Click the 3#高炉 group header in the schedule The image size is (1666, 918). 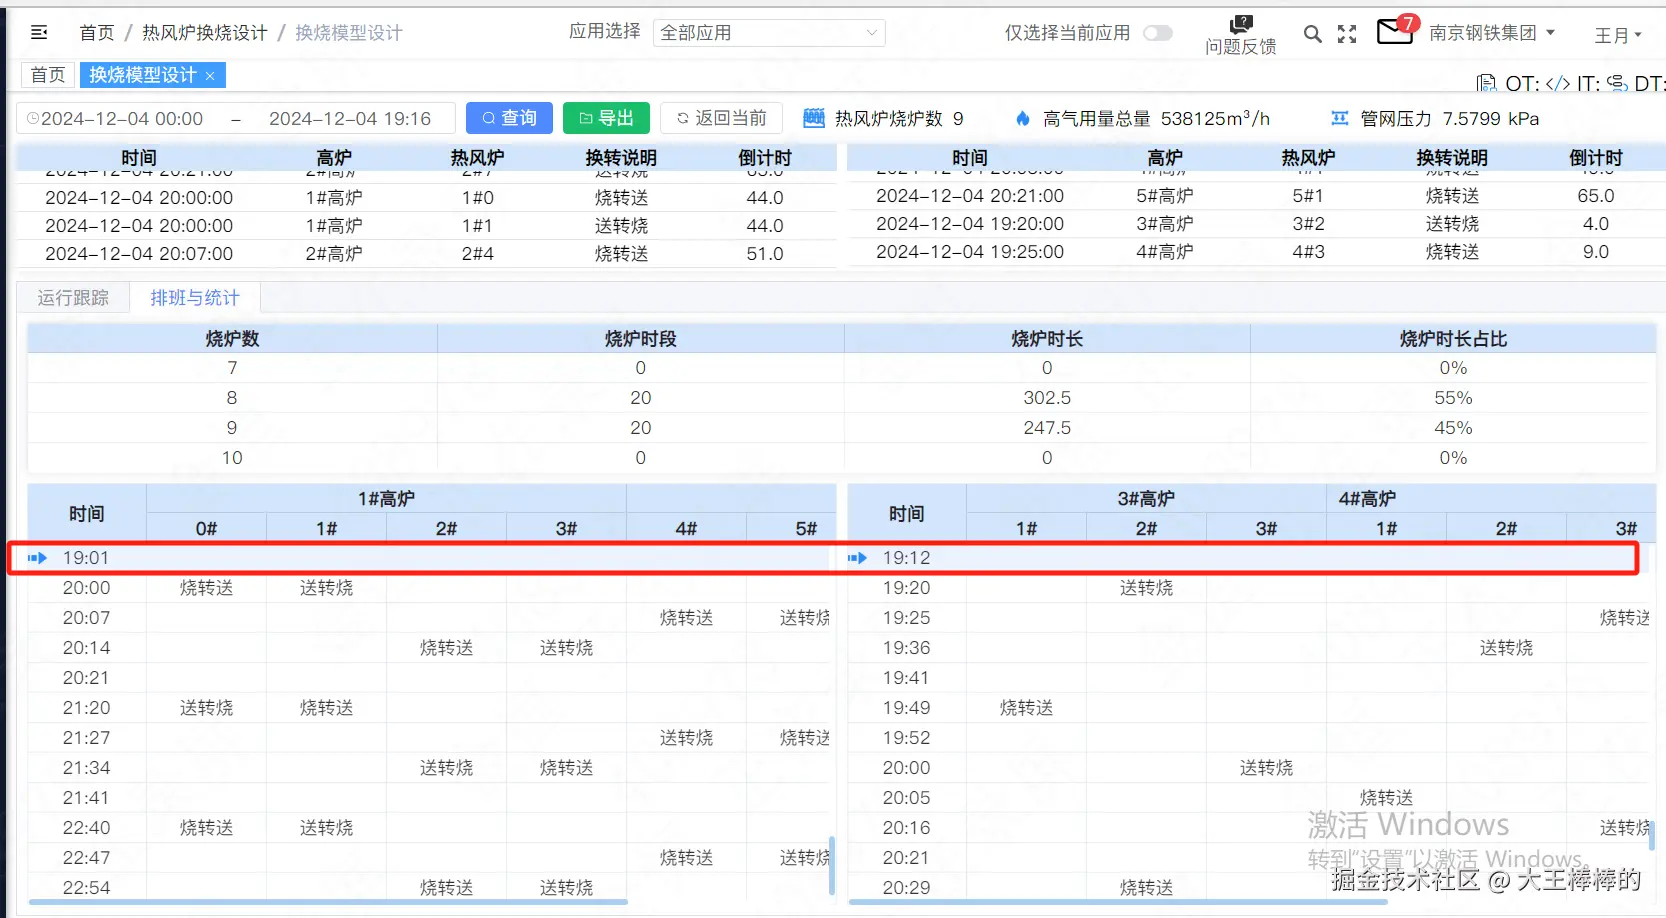1146,499
